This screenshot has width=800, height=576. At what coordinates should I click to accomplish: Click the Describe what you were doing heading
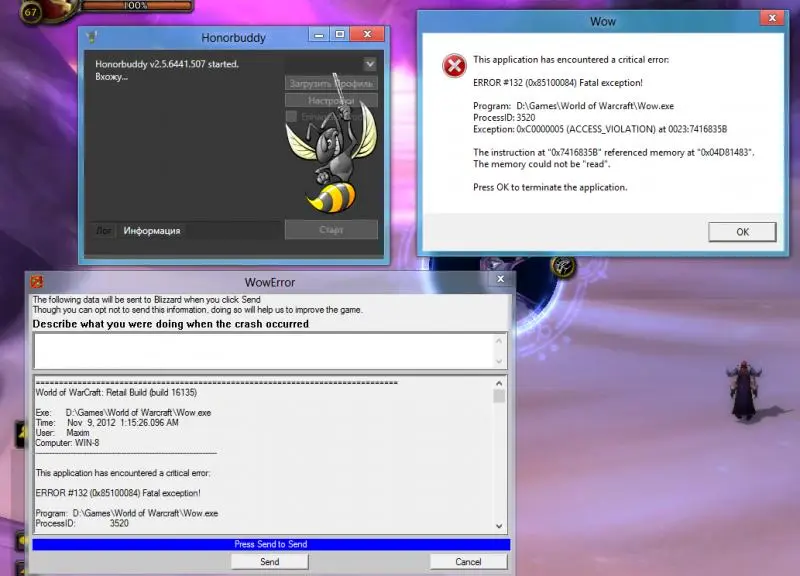pos(170,324)
